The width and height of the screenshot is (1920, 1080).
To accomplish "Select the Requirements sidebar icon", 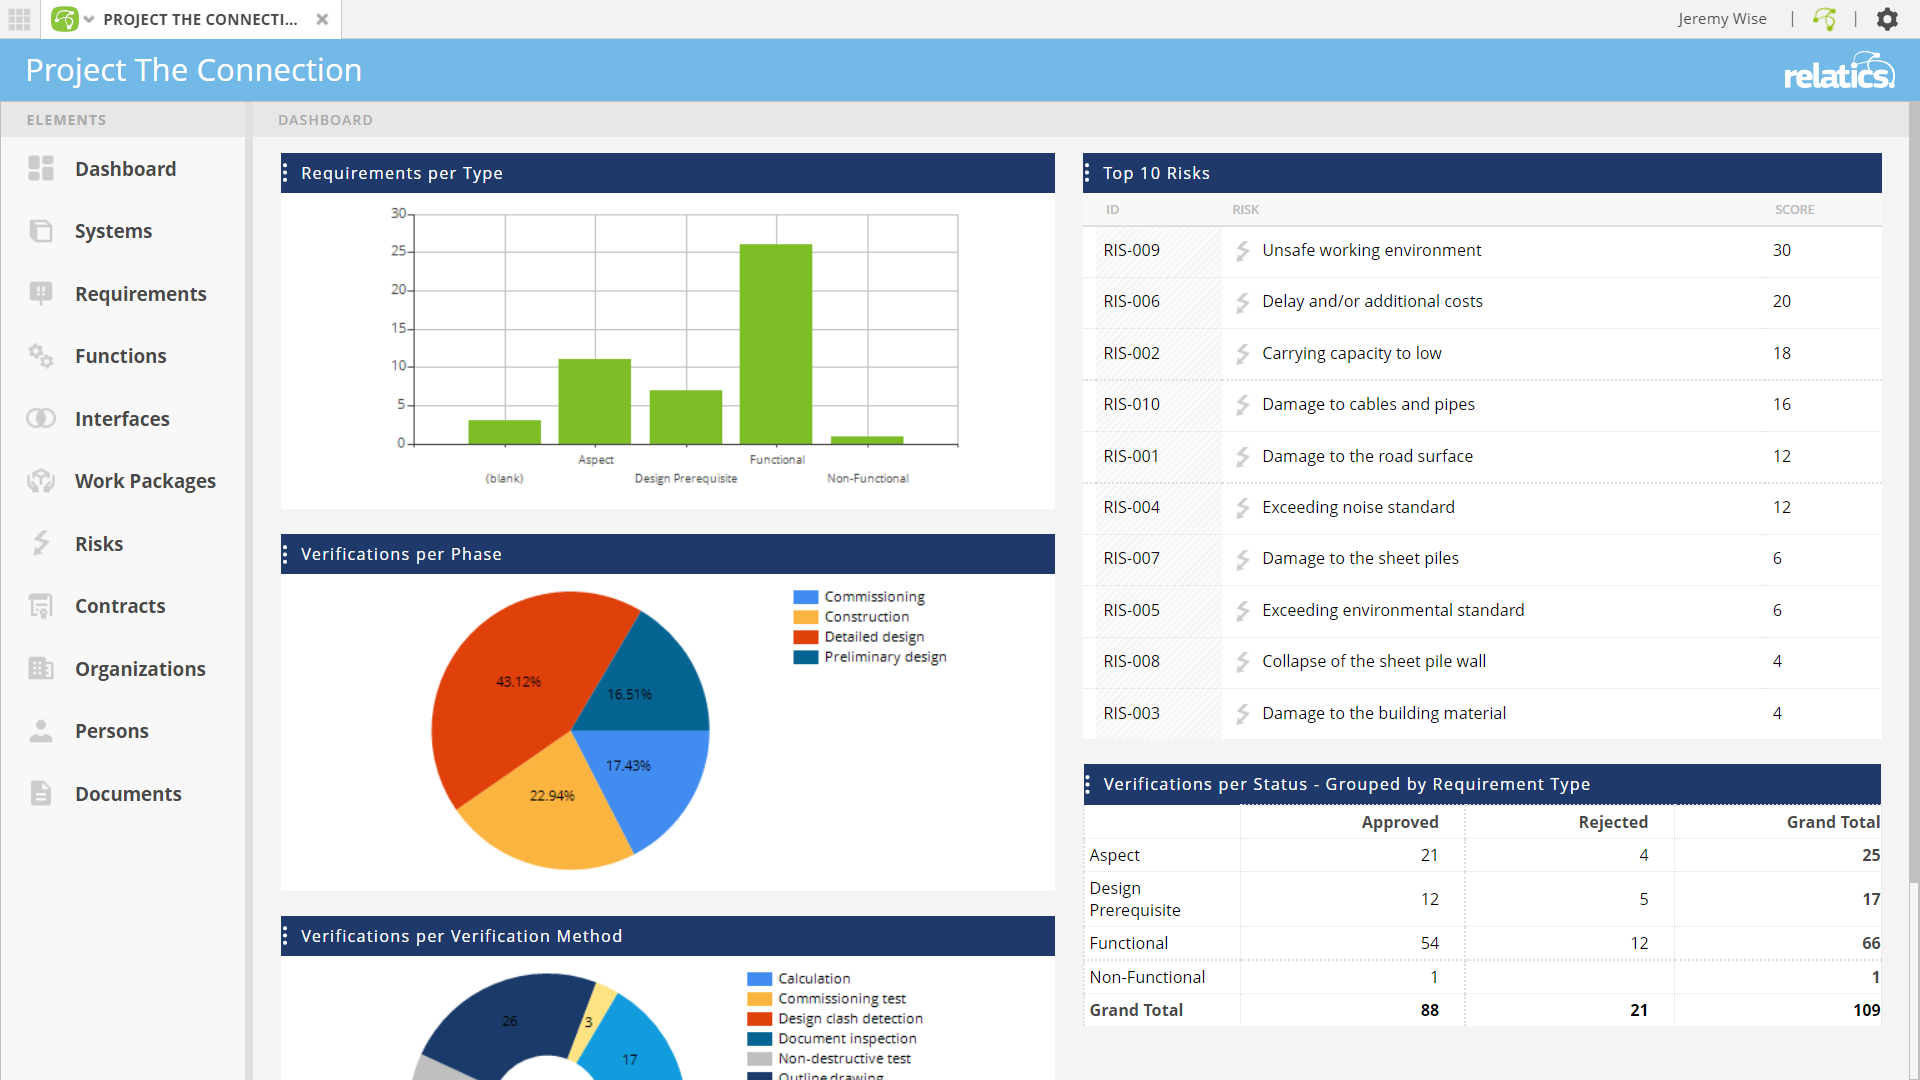I will [x=41, y=293].
